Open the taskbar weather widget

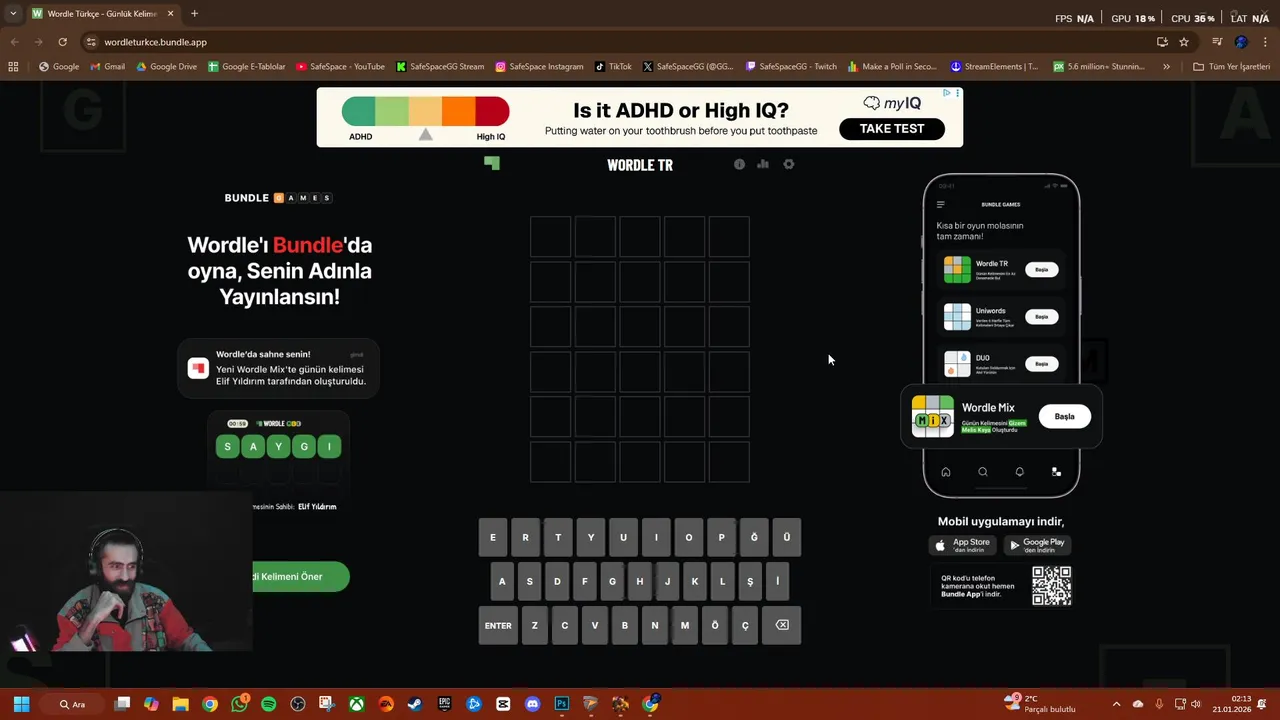(x=1040, y=704)
